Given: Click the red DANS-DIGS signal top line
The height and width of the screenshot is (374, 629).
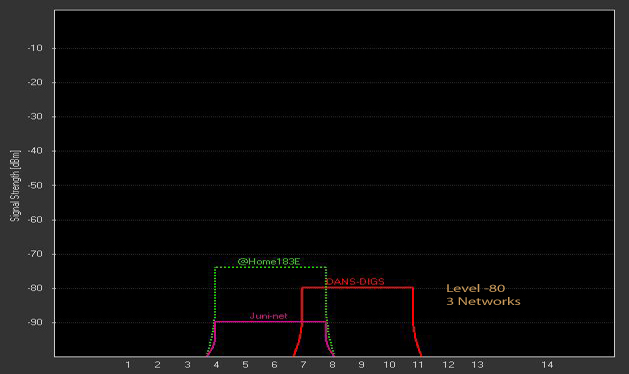Looking at the screenshot, I should (x=357, y=287).
